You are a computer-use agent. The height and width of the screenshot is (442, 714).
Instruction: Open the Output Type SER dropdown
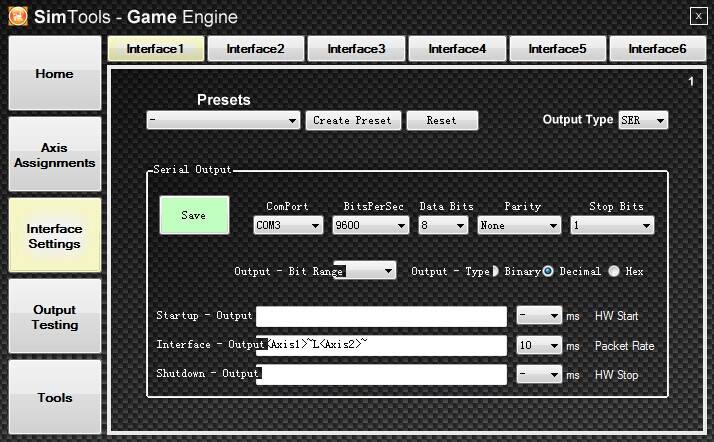643,120
